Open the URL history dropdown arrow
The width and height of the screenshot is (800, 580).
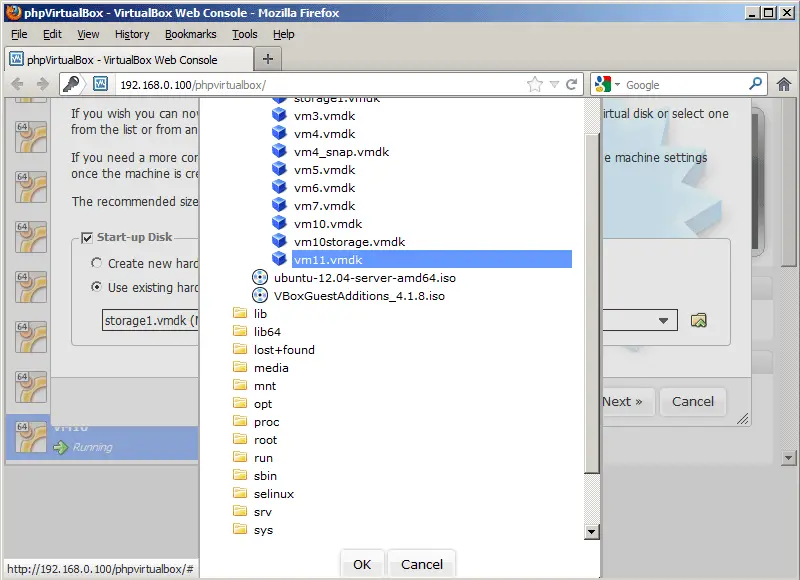[555, 85]
